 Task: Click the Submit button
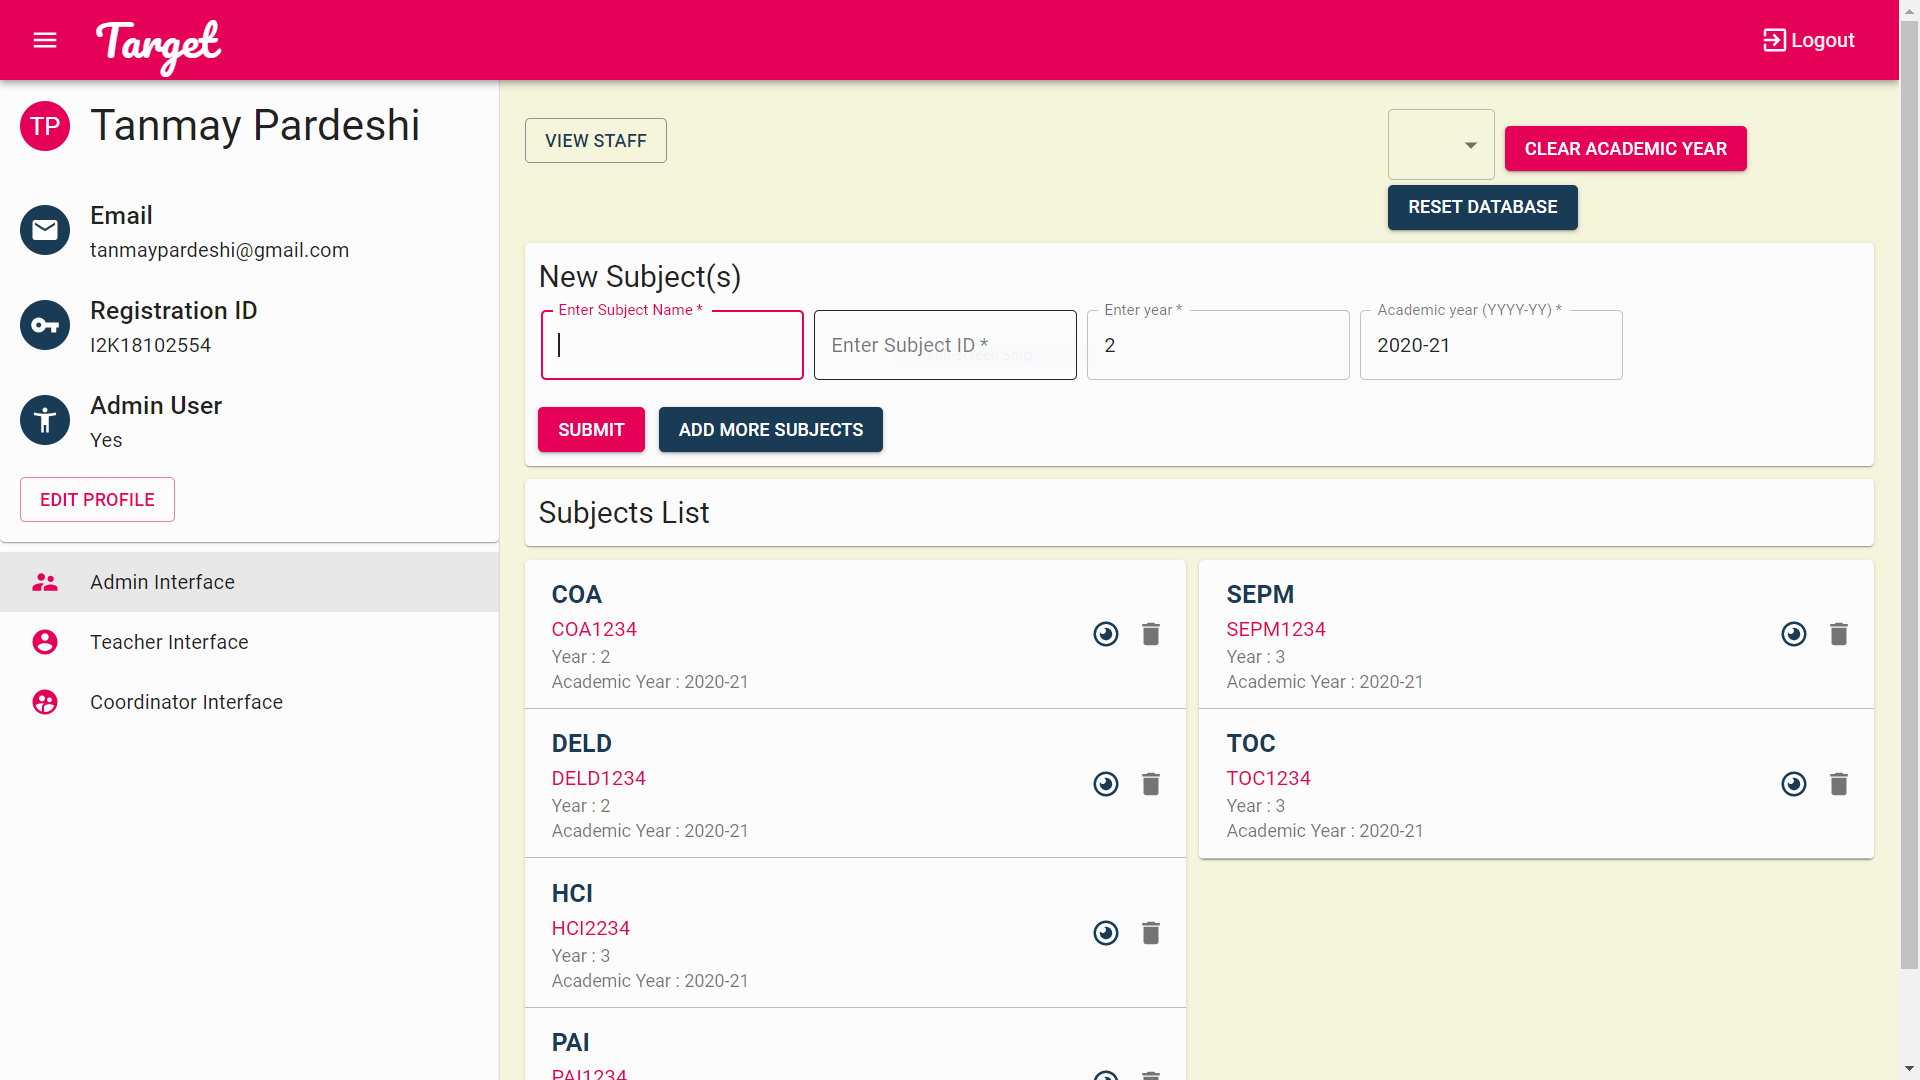[591, 430]
